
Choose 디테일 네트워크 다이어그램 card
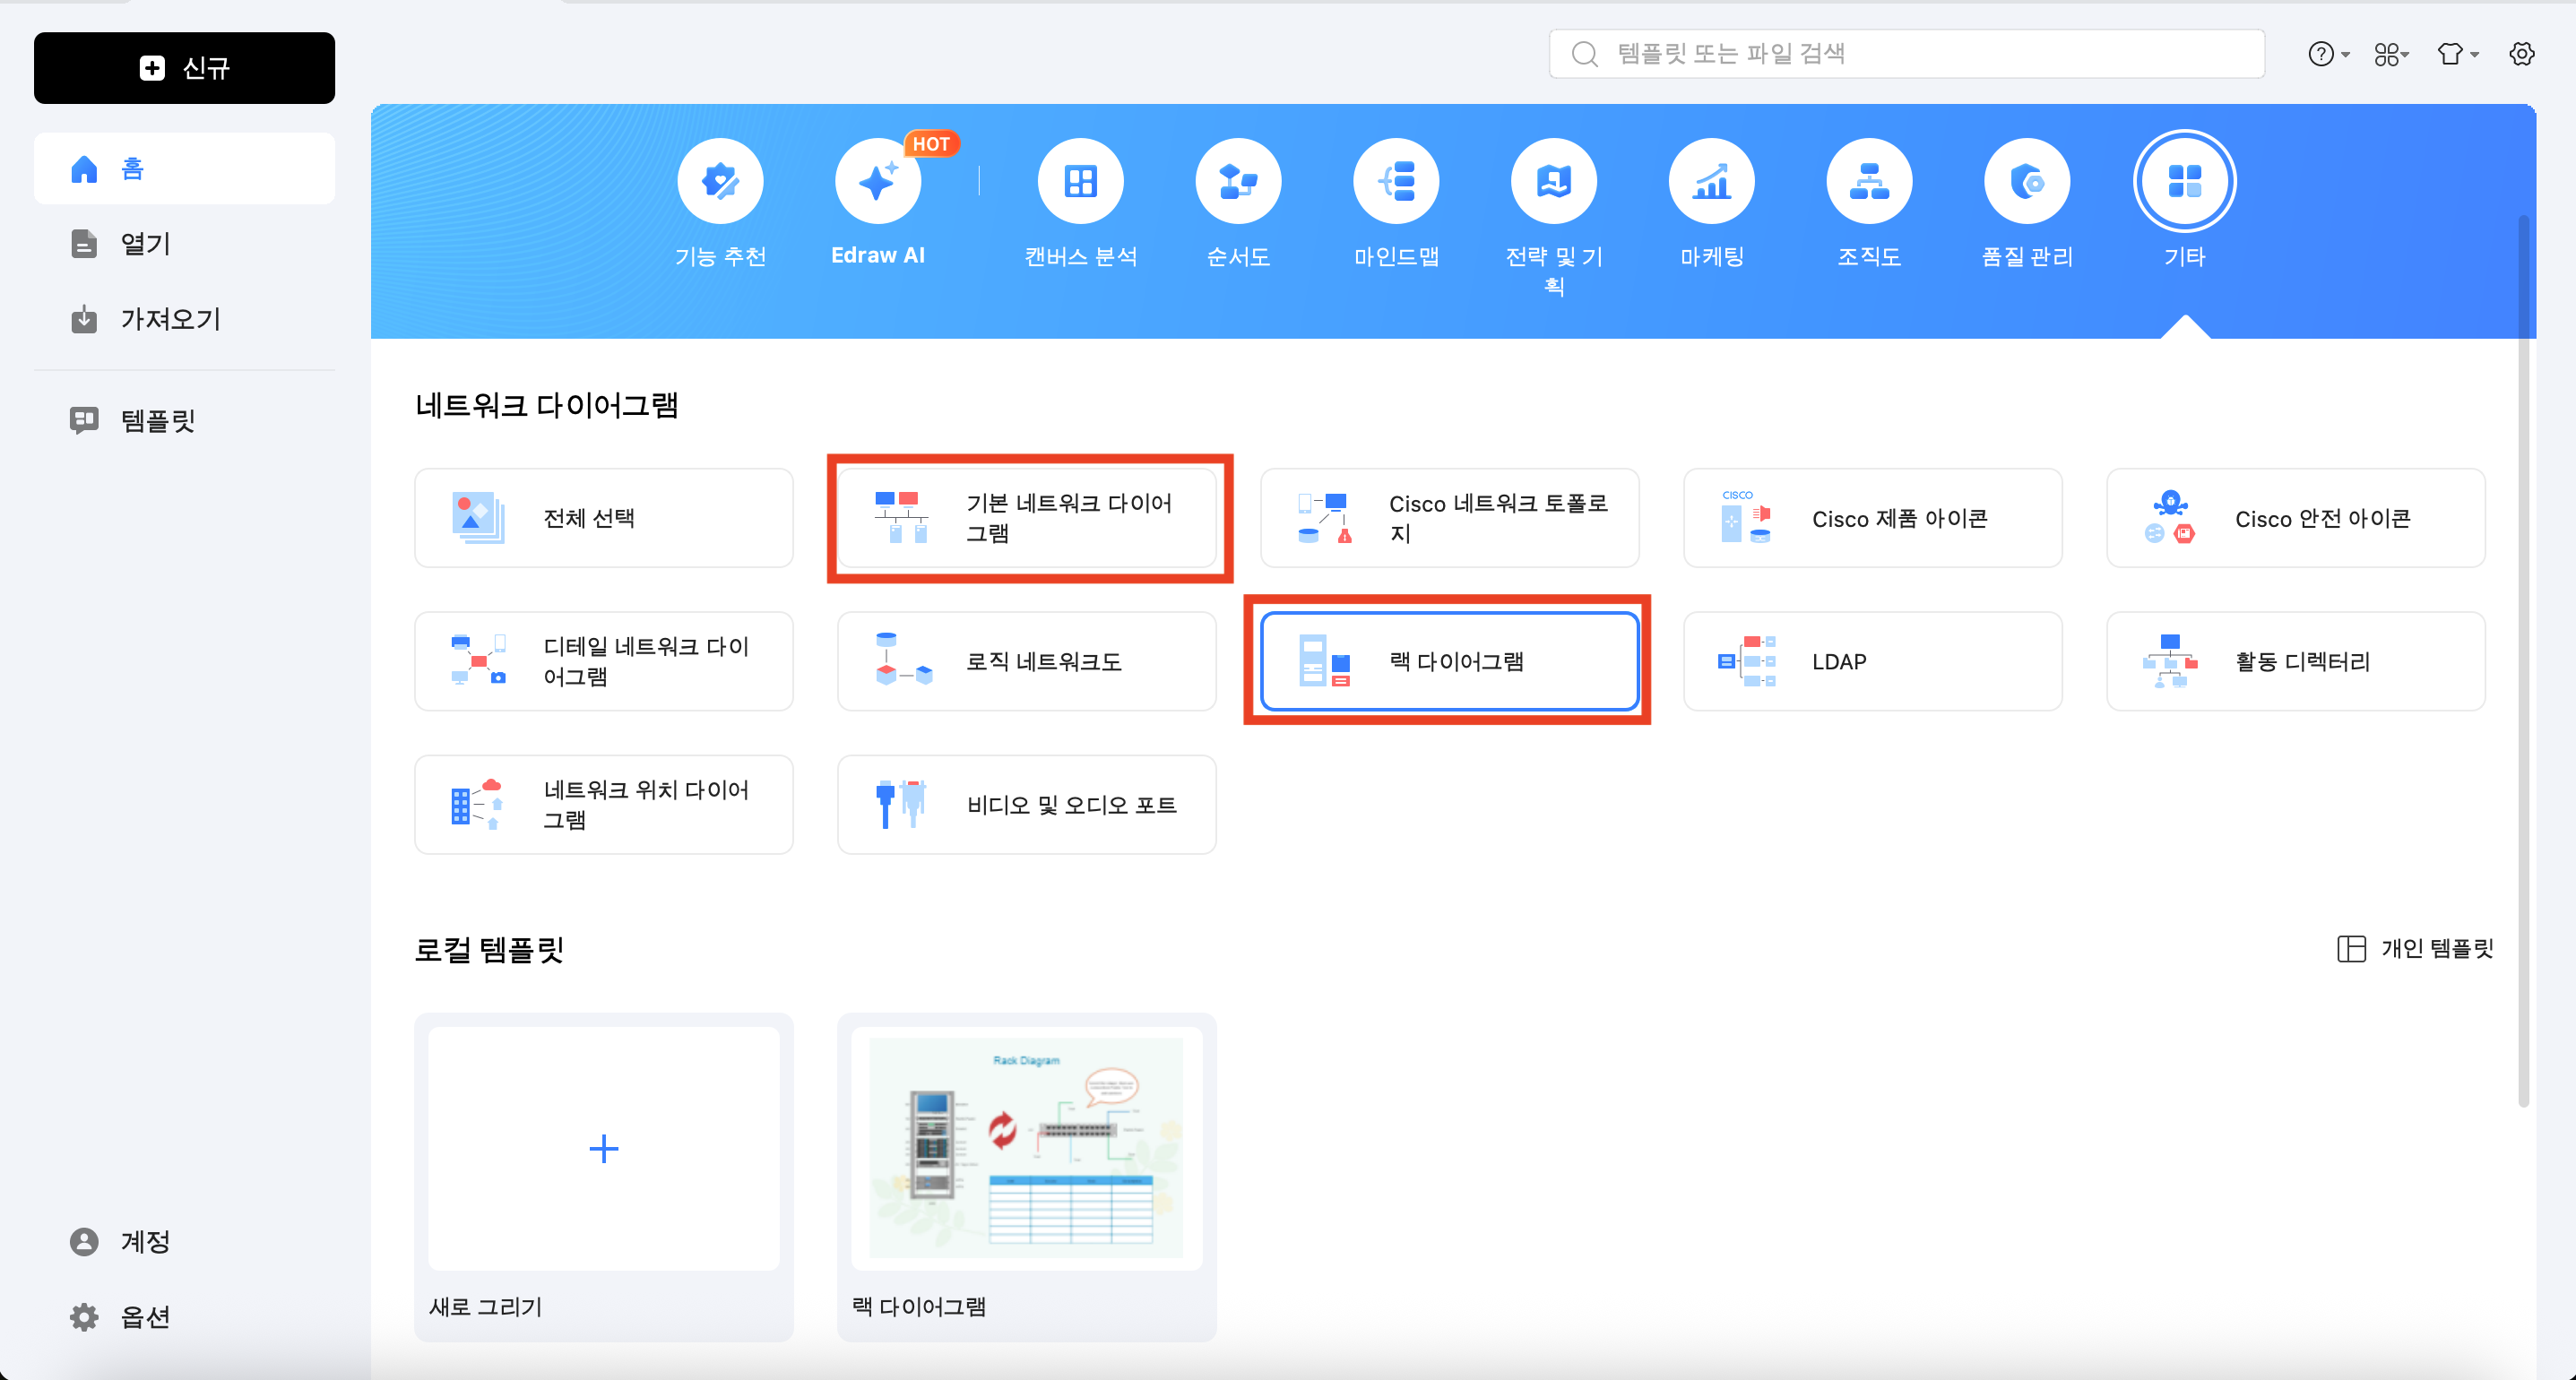[x=604, y=661]
